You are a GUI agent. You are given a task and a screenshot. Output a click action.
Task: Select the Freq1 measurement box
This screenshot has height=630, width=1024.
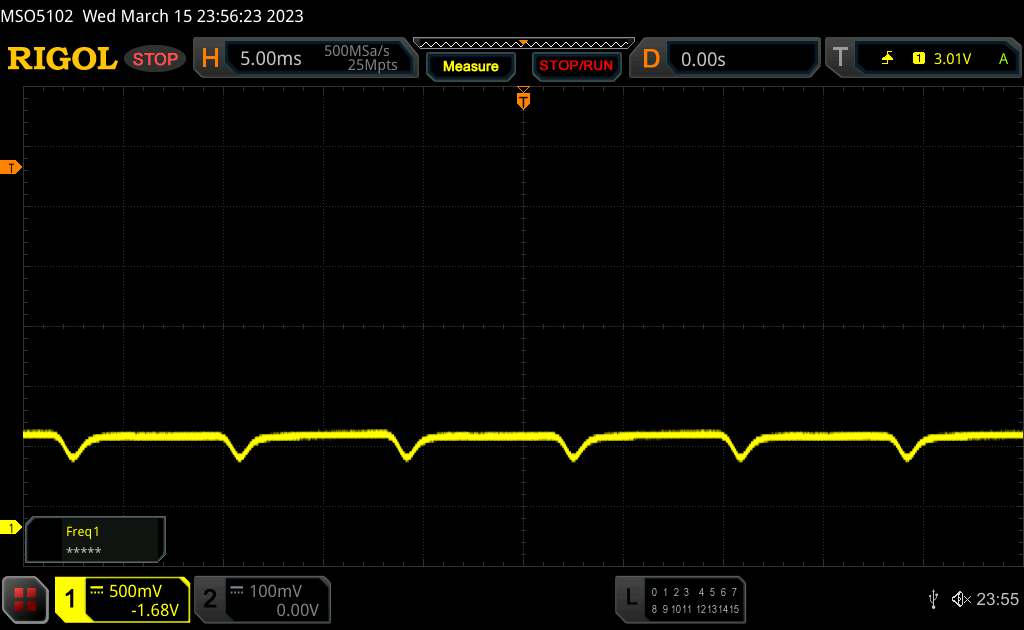pyautogui.click(x=95, y=540)
